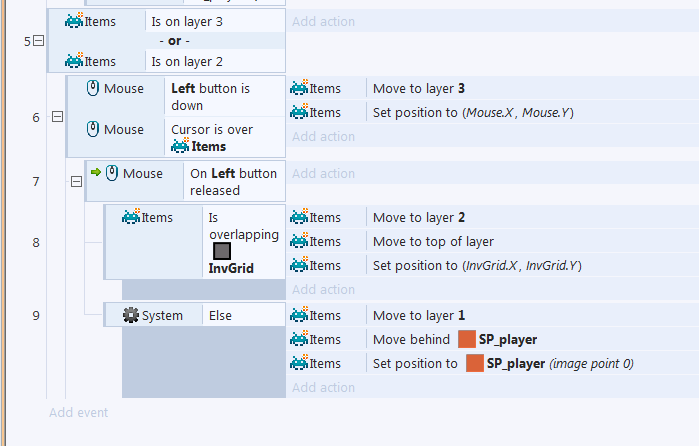Click 'Add action' for Else event 9

323,388
